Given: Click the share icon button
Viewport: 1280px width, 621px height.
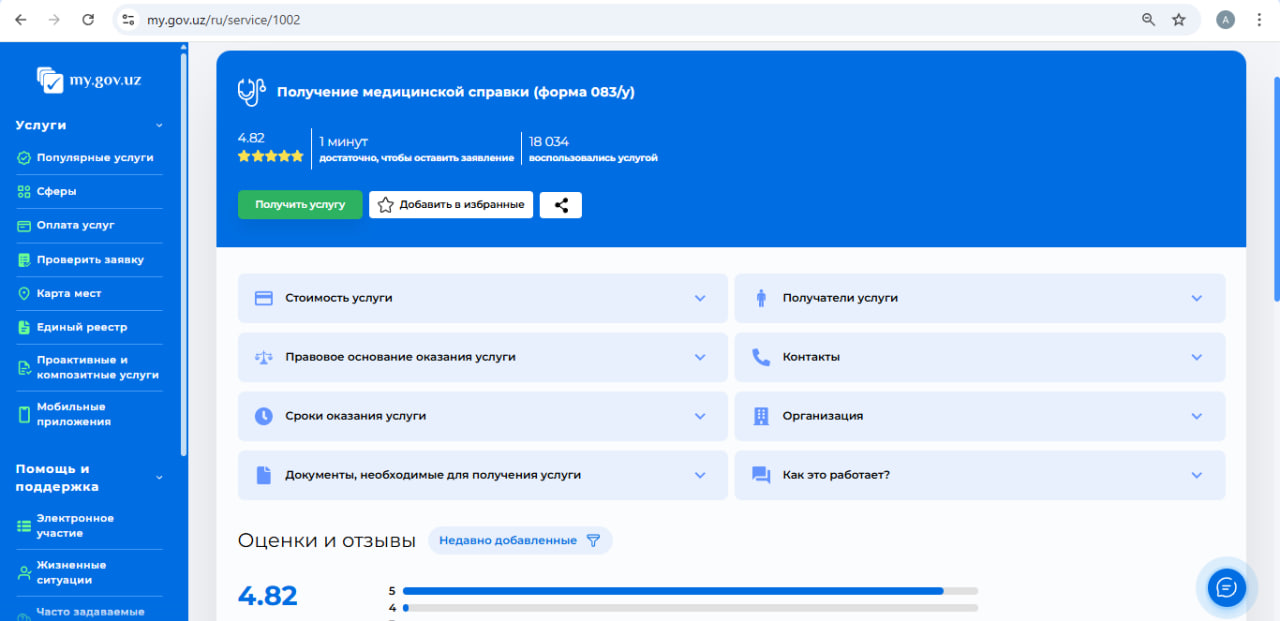Looking at the screenshot, I should tap(561, 205).
